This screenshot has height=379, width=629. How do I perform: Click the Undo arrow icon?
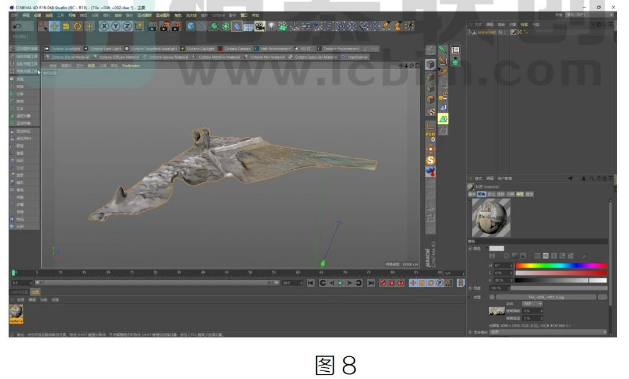point(17,26)
